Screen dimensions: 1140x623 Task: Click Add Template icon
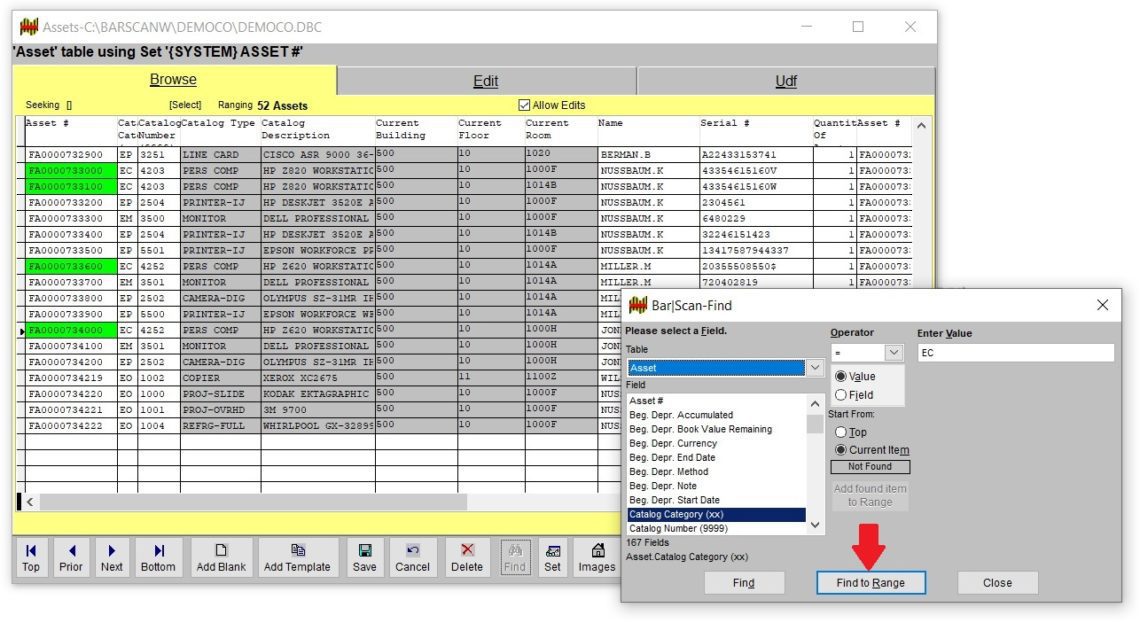click(x=297, y=557)
